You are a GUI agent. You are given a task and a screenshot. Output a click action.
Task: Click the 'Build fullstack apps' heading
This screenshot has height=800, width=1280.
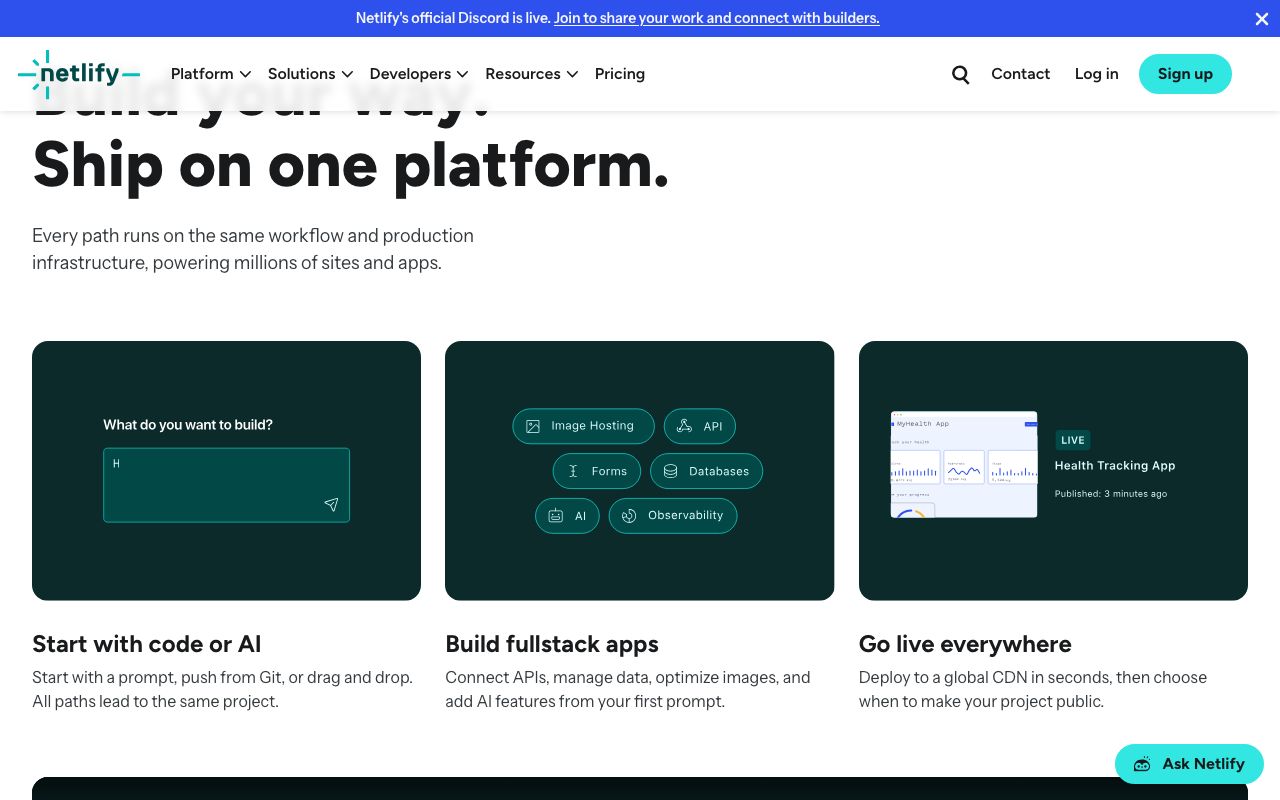click(x=552, y=644)
